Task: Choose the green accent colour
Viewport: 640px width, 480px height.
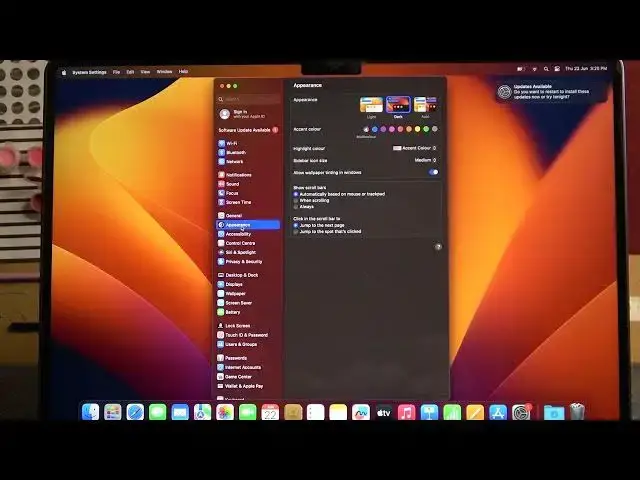Action: coord(426,129)
